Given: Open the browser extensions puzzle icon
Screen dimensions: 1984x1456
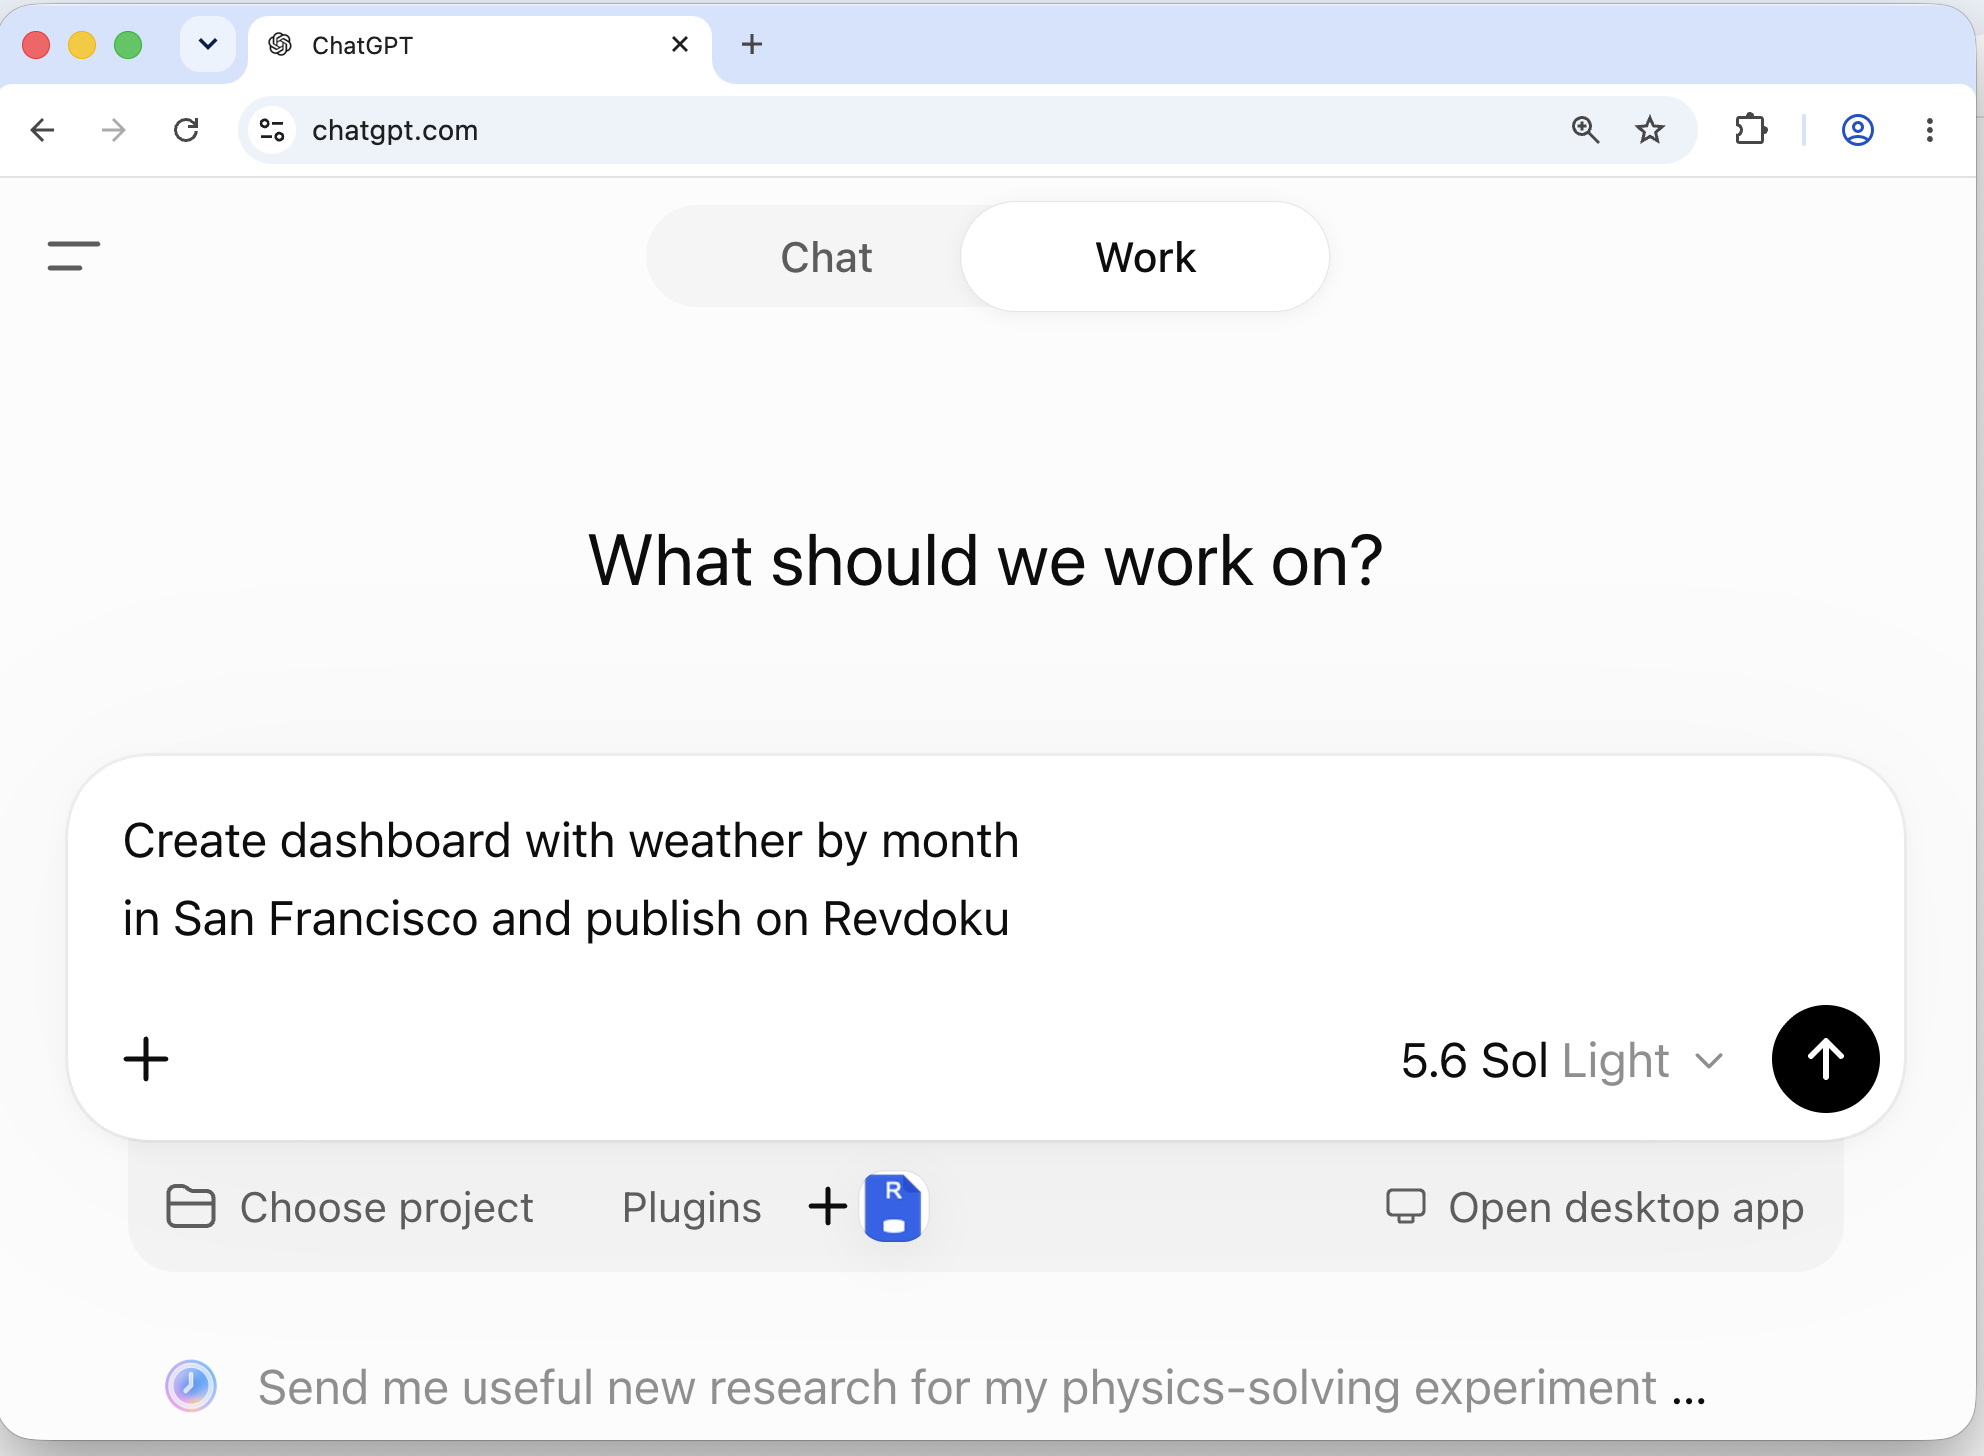Looking at the screenshot, I should [x=1751, y=130].
